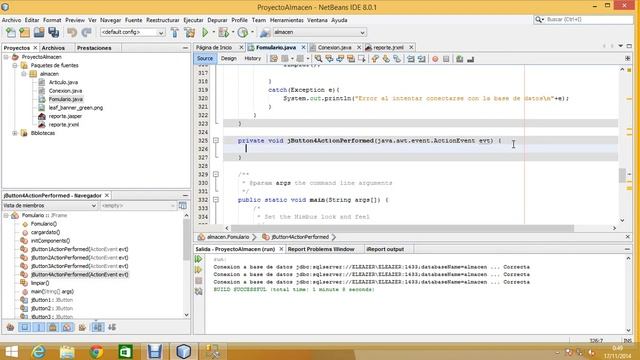Open the Archivo menu
The width and height of the screenshot is (640, 360).
pos(11,20)
